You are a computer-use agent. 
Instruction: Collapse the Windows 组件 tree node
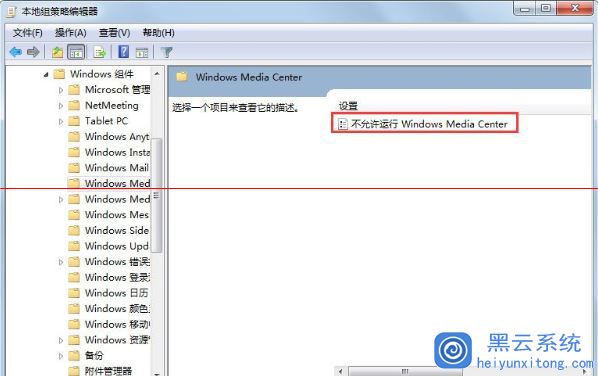[x=46, y=74]
